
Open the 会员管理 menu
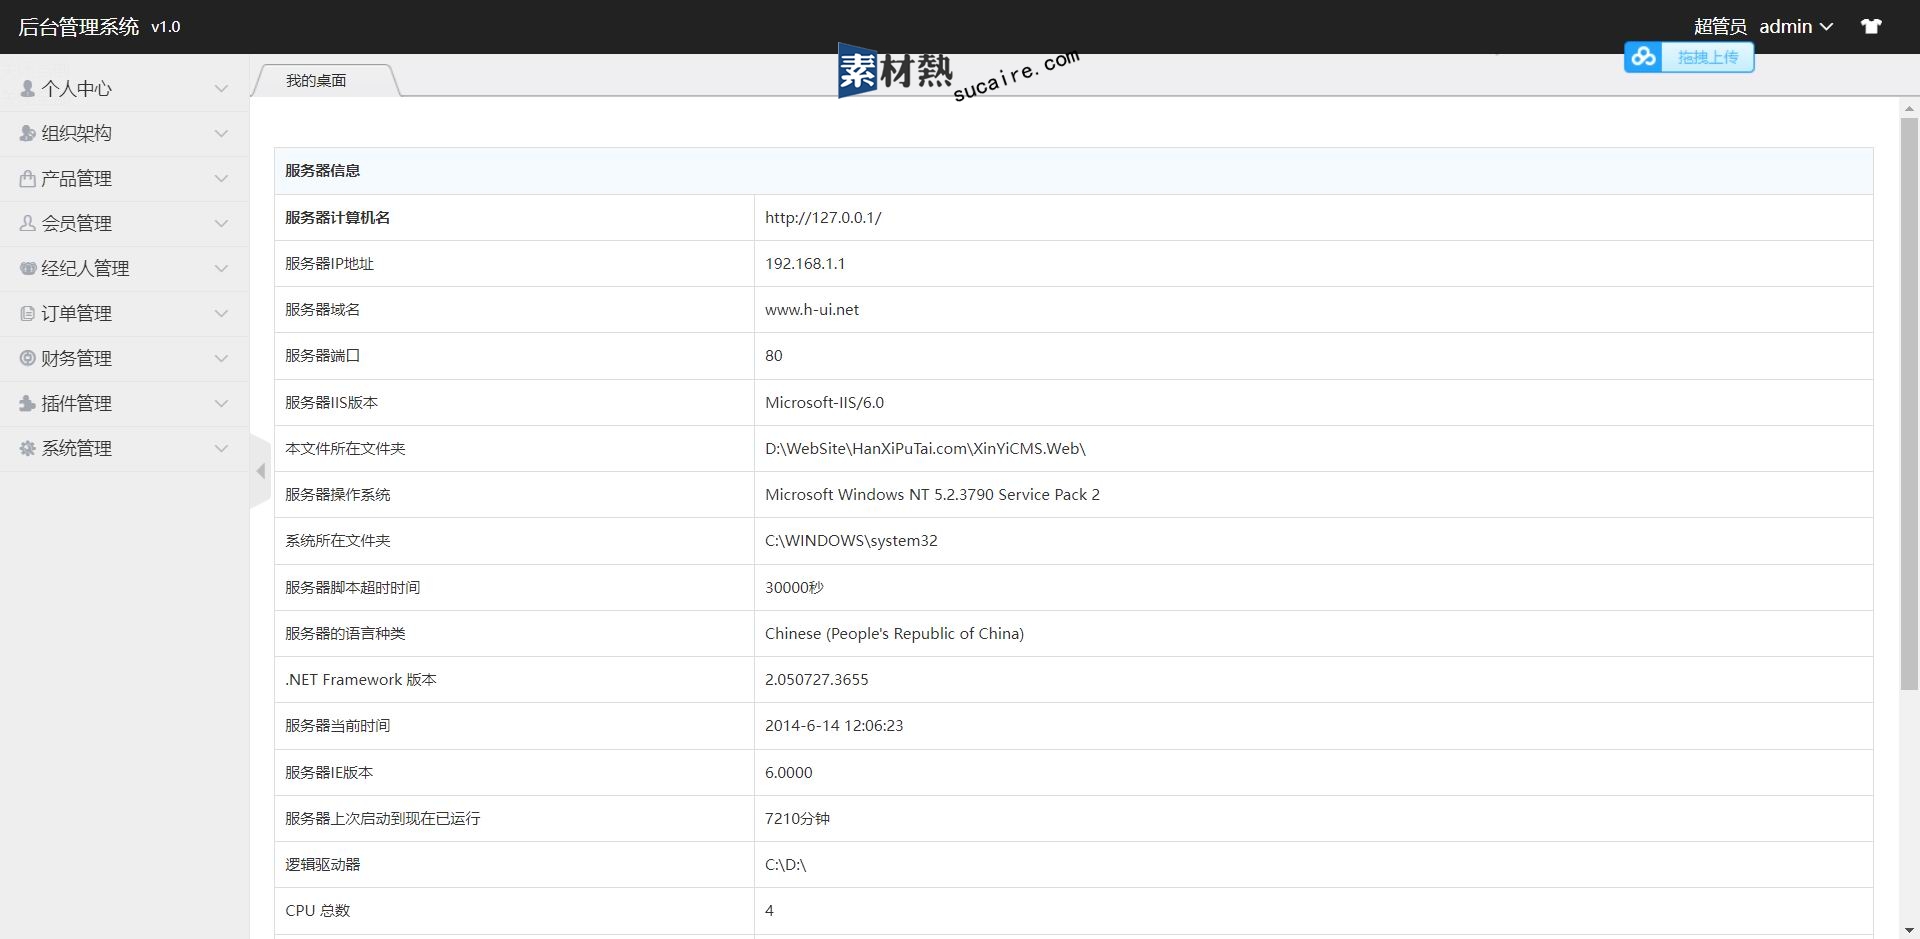click(124, 224)
